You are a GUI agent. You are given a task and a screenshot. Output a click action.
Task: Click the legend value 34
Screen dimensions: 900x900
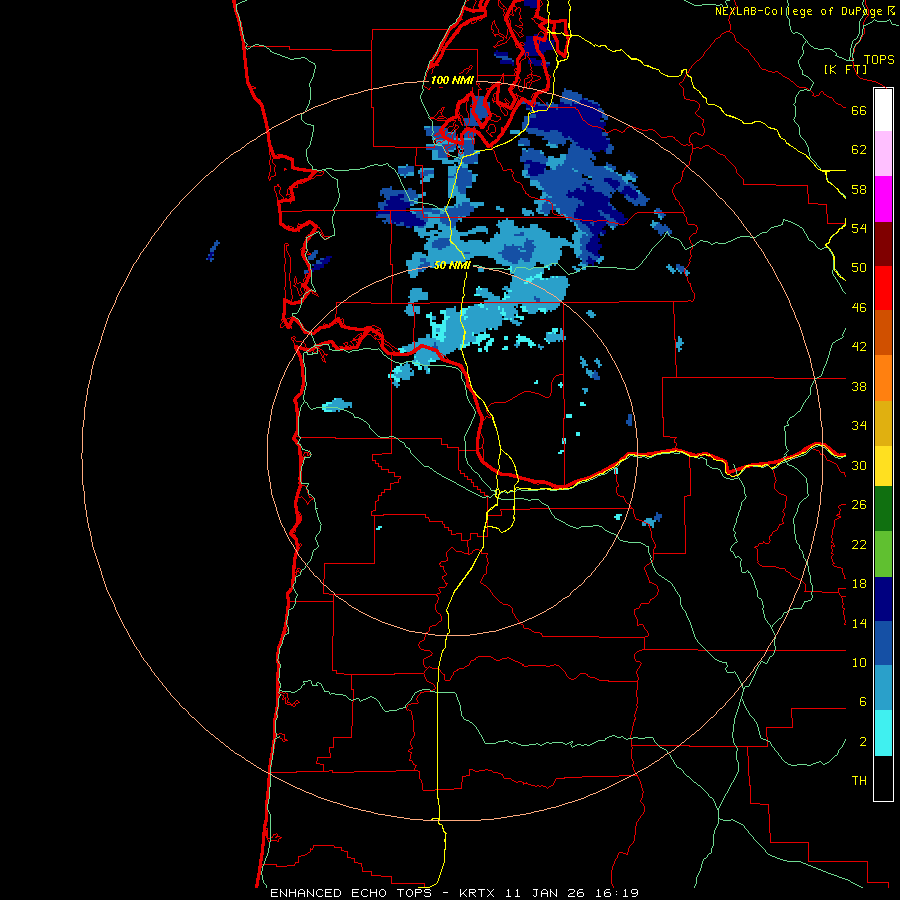(859, 426)
